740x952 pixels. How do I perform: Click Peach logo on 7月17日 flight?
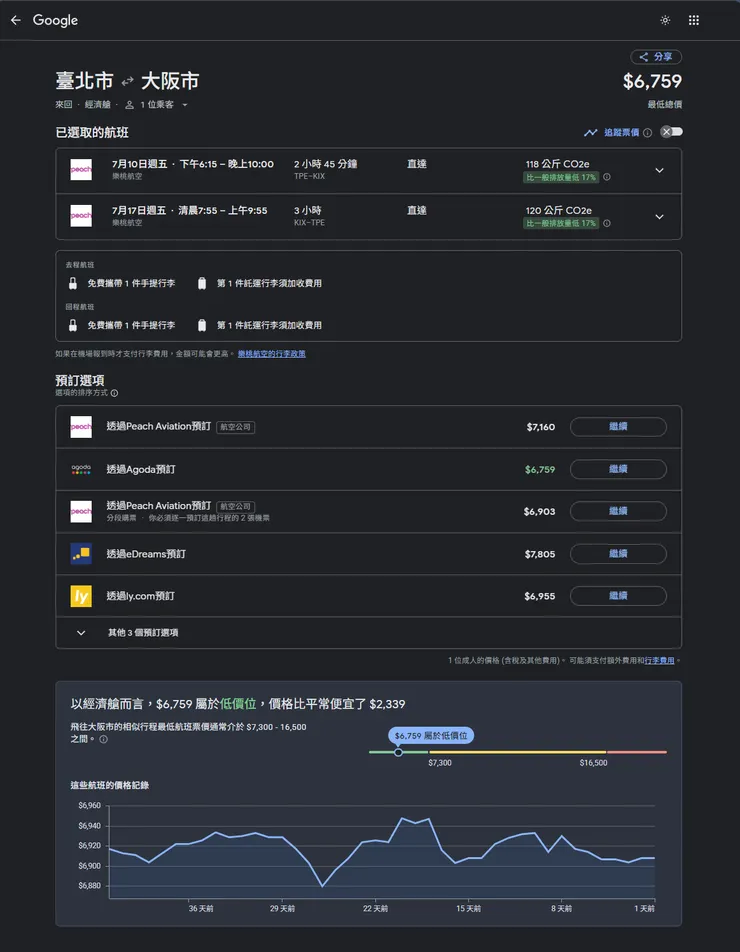click(81, 216)
